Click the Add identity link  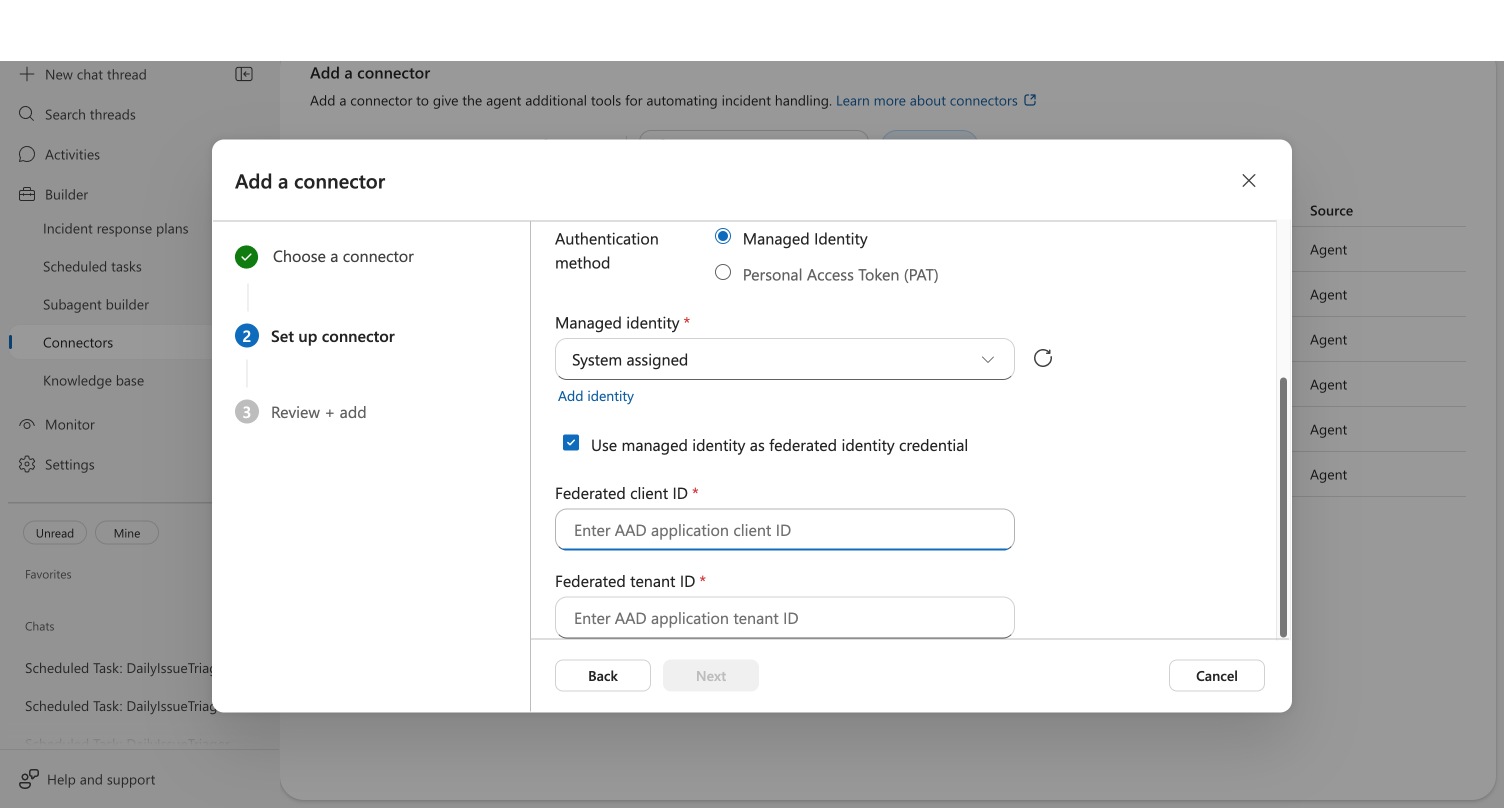[x=596, y=396]
